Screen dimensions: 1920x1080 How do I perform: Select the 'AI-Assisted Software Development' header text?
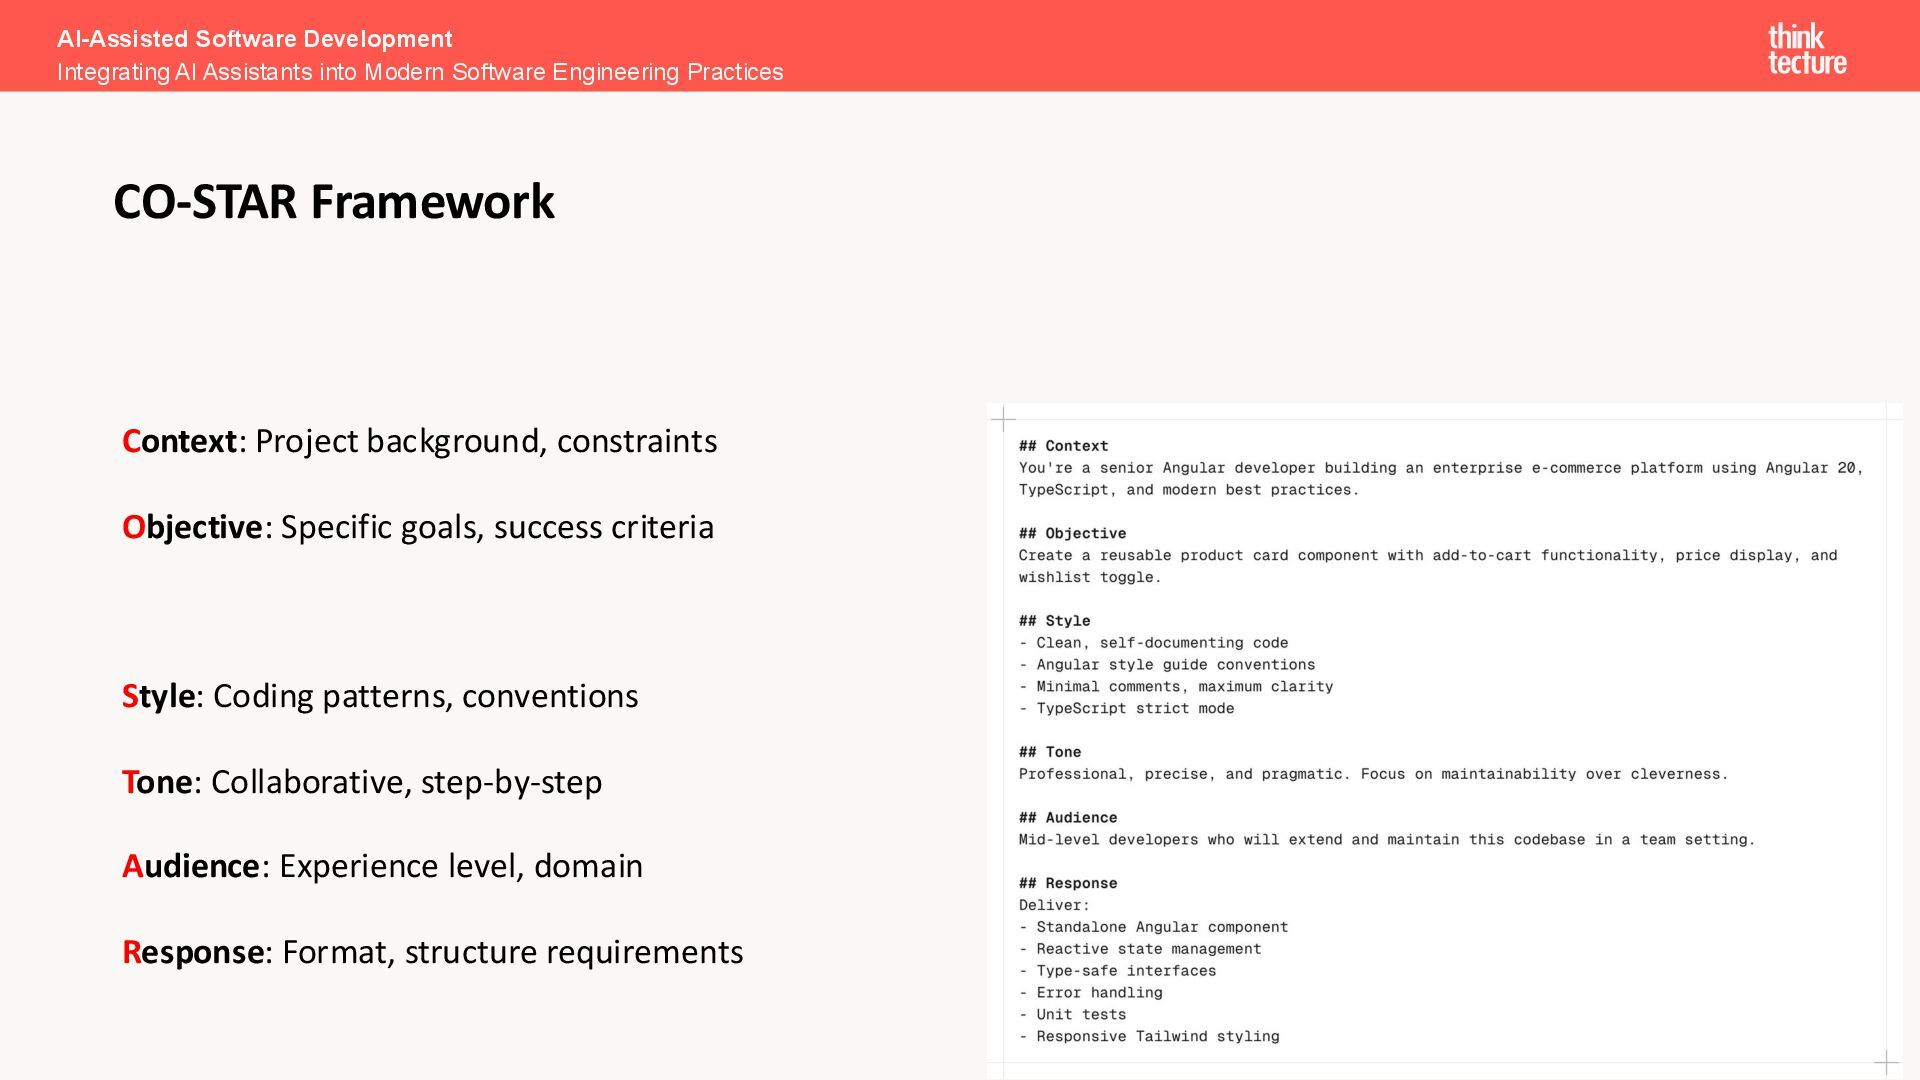pyautogui.click(x=254, y=39)
